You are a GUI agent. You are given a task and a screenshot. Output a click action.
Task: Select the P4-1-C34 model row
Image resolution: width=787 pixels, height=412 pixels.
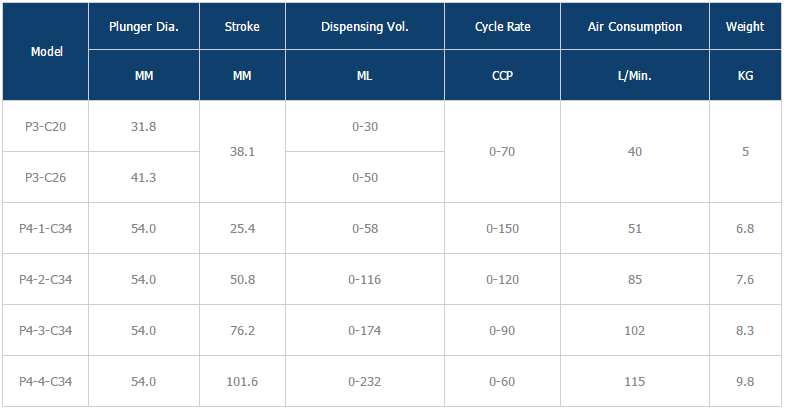click(x=46, y=229)
